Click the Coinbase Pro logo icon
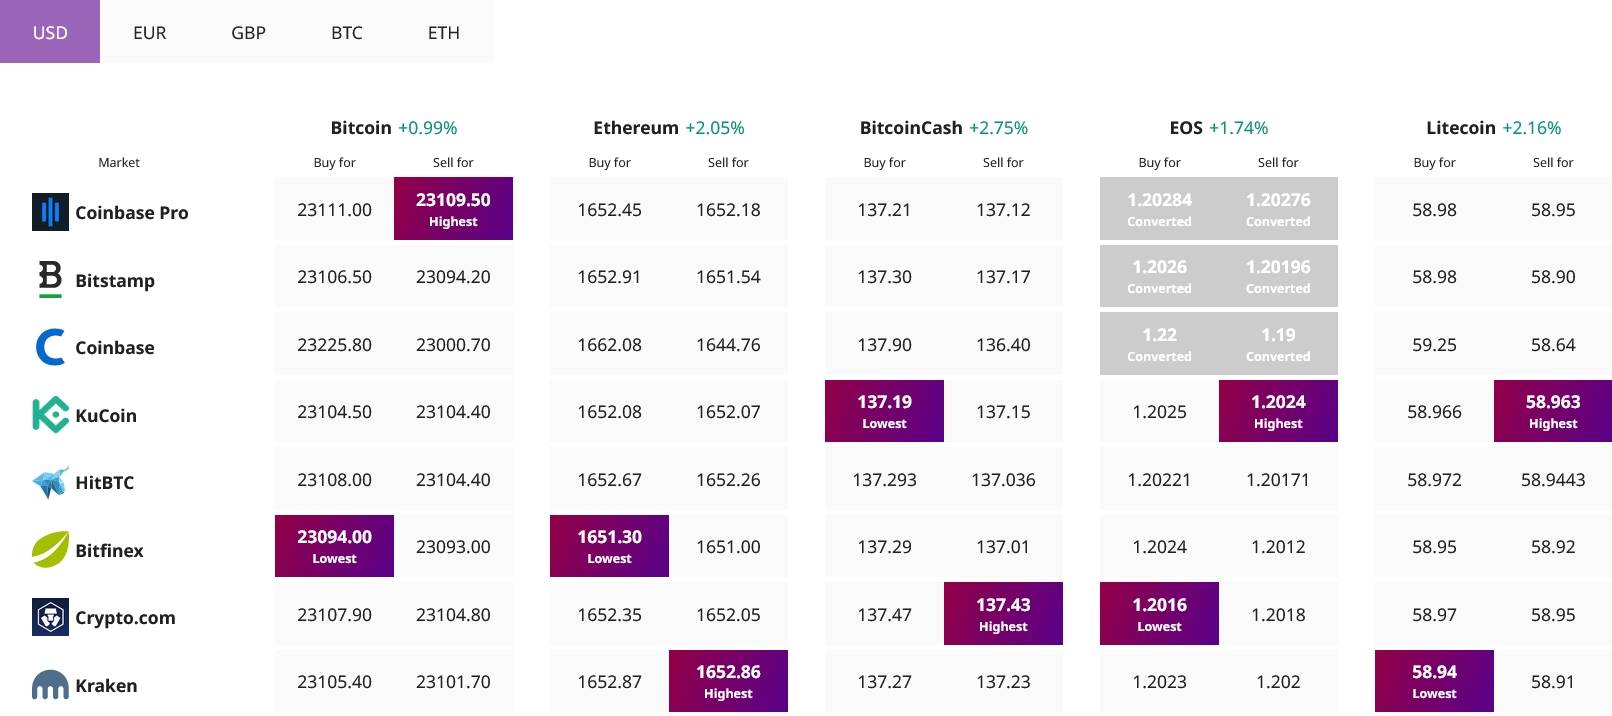The image size is (1612, 716). click(x=50, y=212)
